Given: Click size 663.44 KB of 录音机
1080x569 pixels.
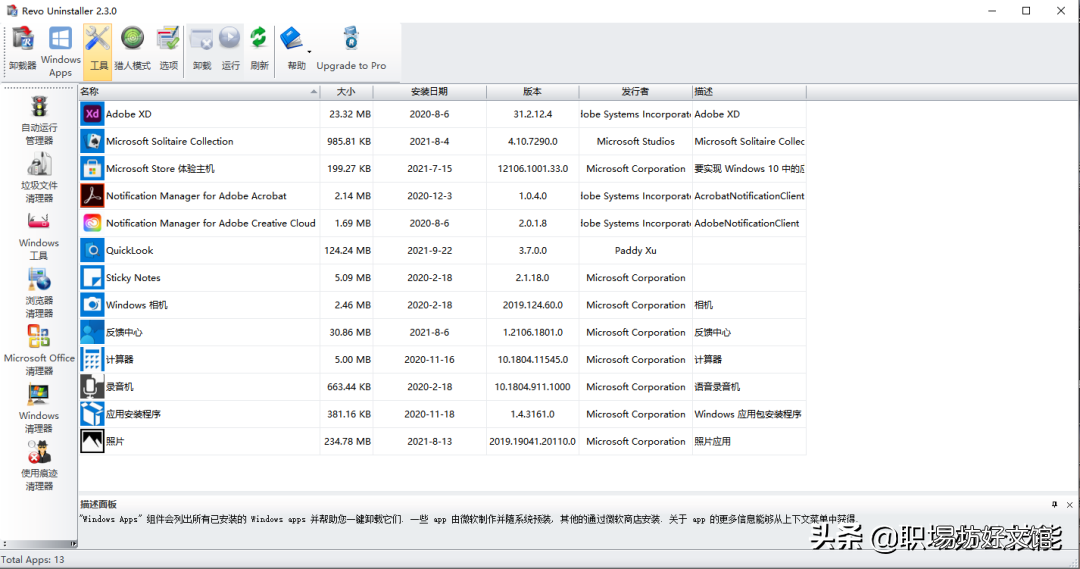Looking at the screenshot, I should pos(349,386).
